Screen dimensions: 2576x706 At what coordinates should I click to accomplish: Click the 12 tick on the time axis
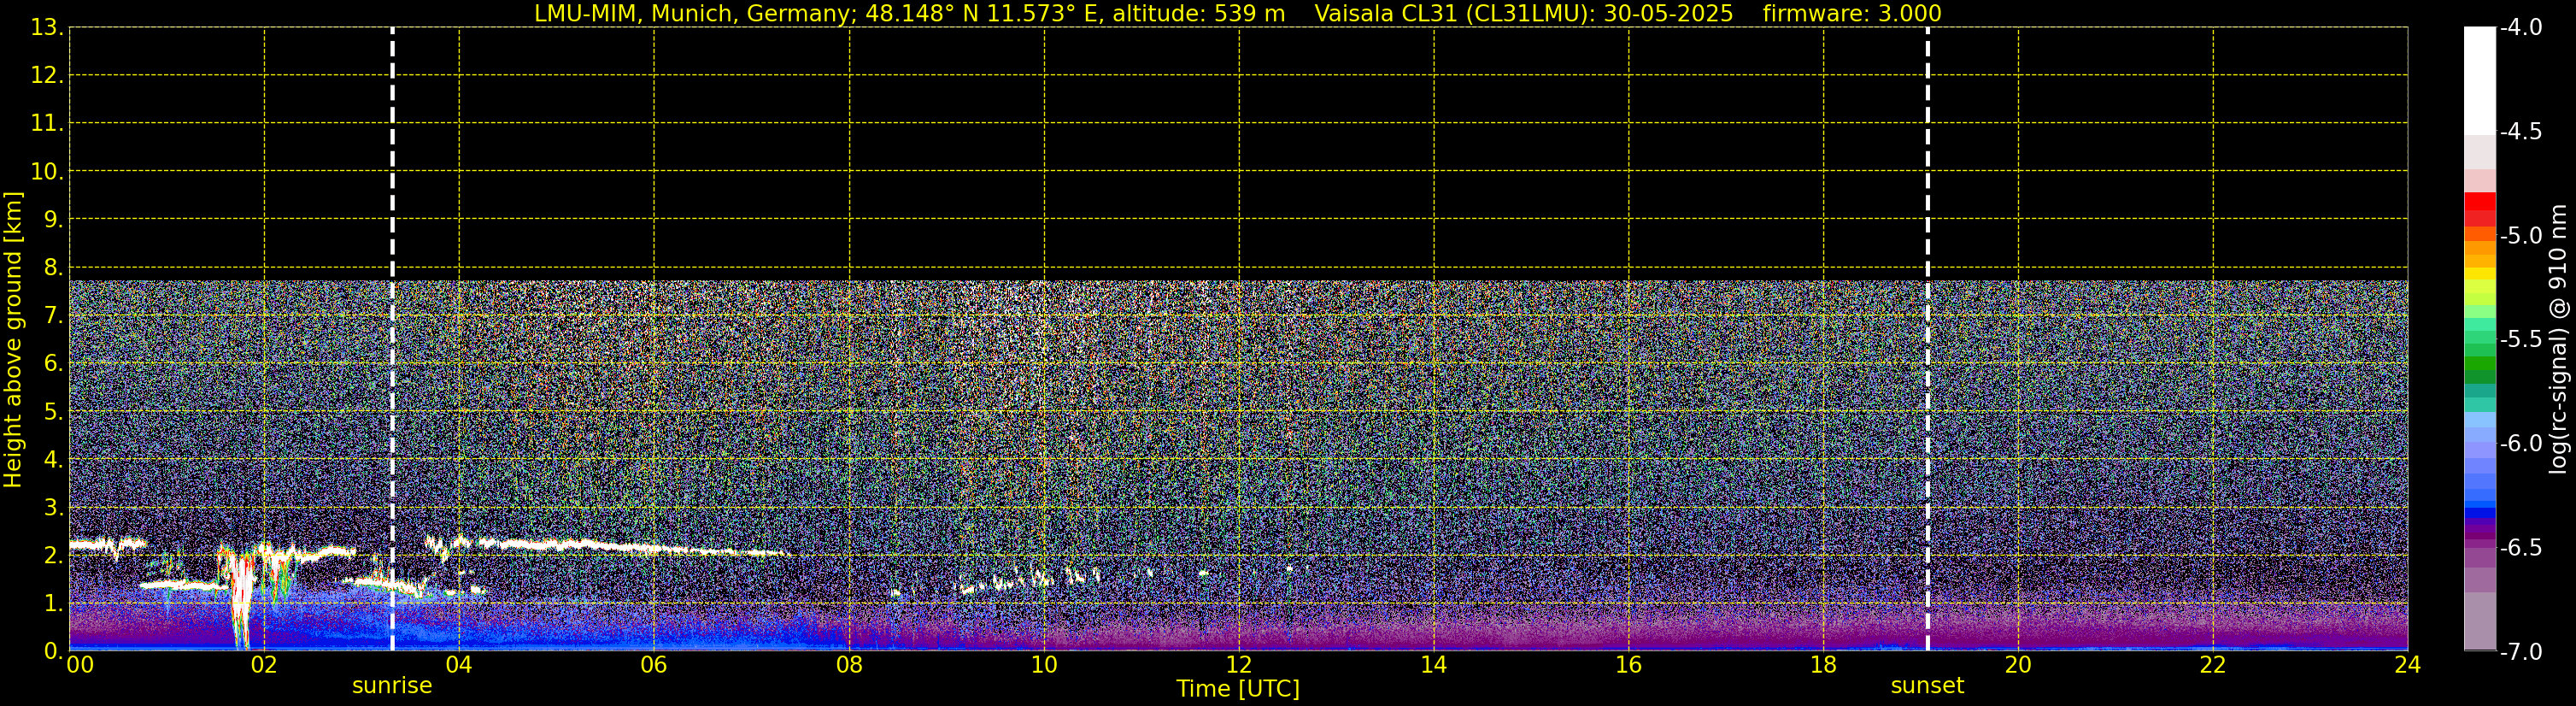coord(1238,665)
